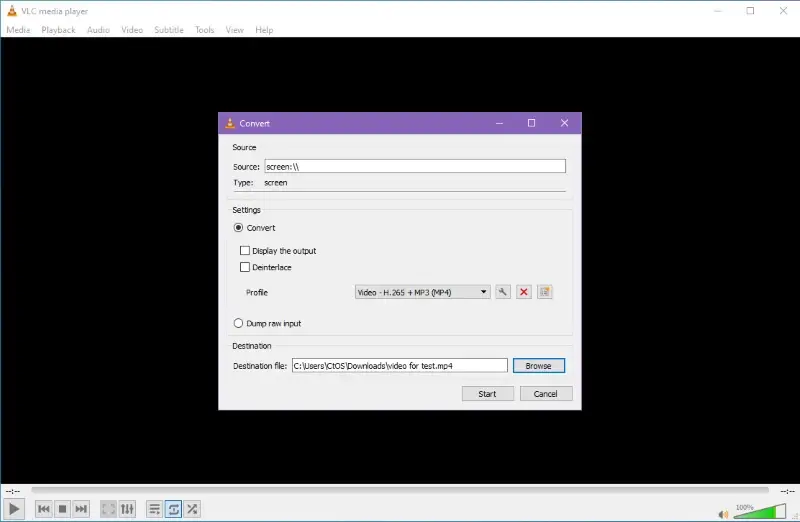Screen dimensions: 800x522
Task: Open the Playback menu
Action: pos(58,30)
